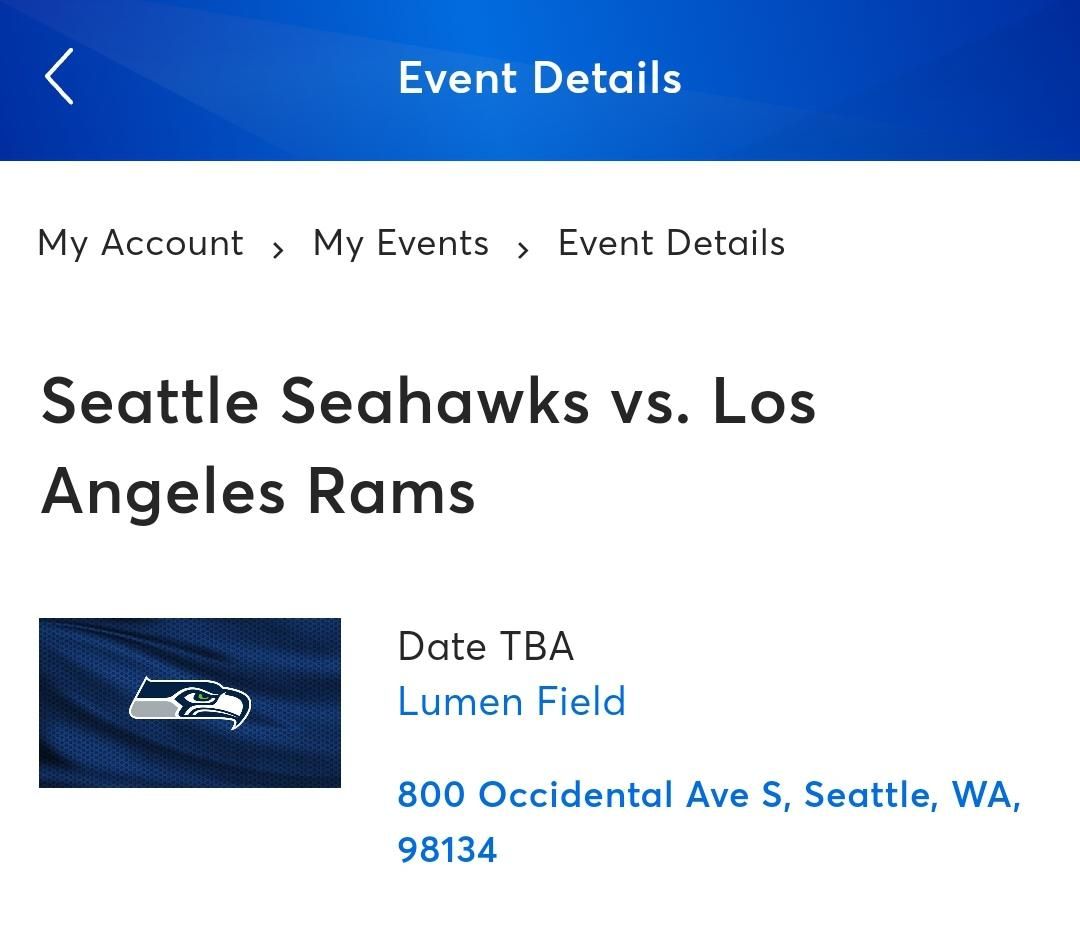1080x932 pixels.
Task: Click the Event Details header title
Action: [540, 78]
